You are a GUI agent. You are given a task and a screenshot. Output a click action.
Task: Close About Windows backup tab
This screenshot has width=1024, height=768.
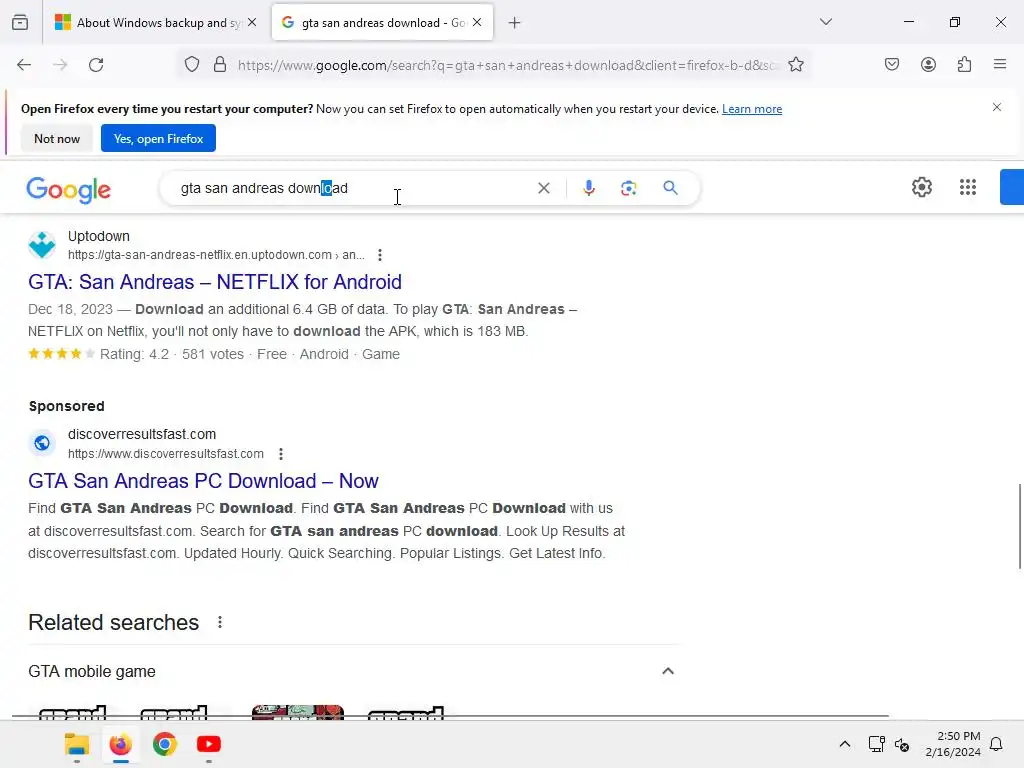(x=252, y=23)
